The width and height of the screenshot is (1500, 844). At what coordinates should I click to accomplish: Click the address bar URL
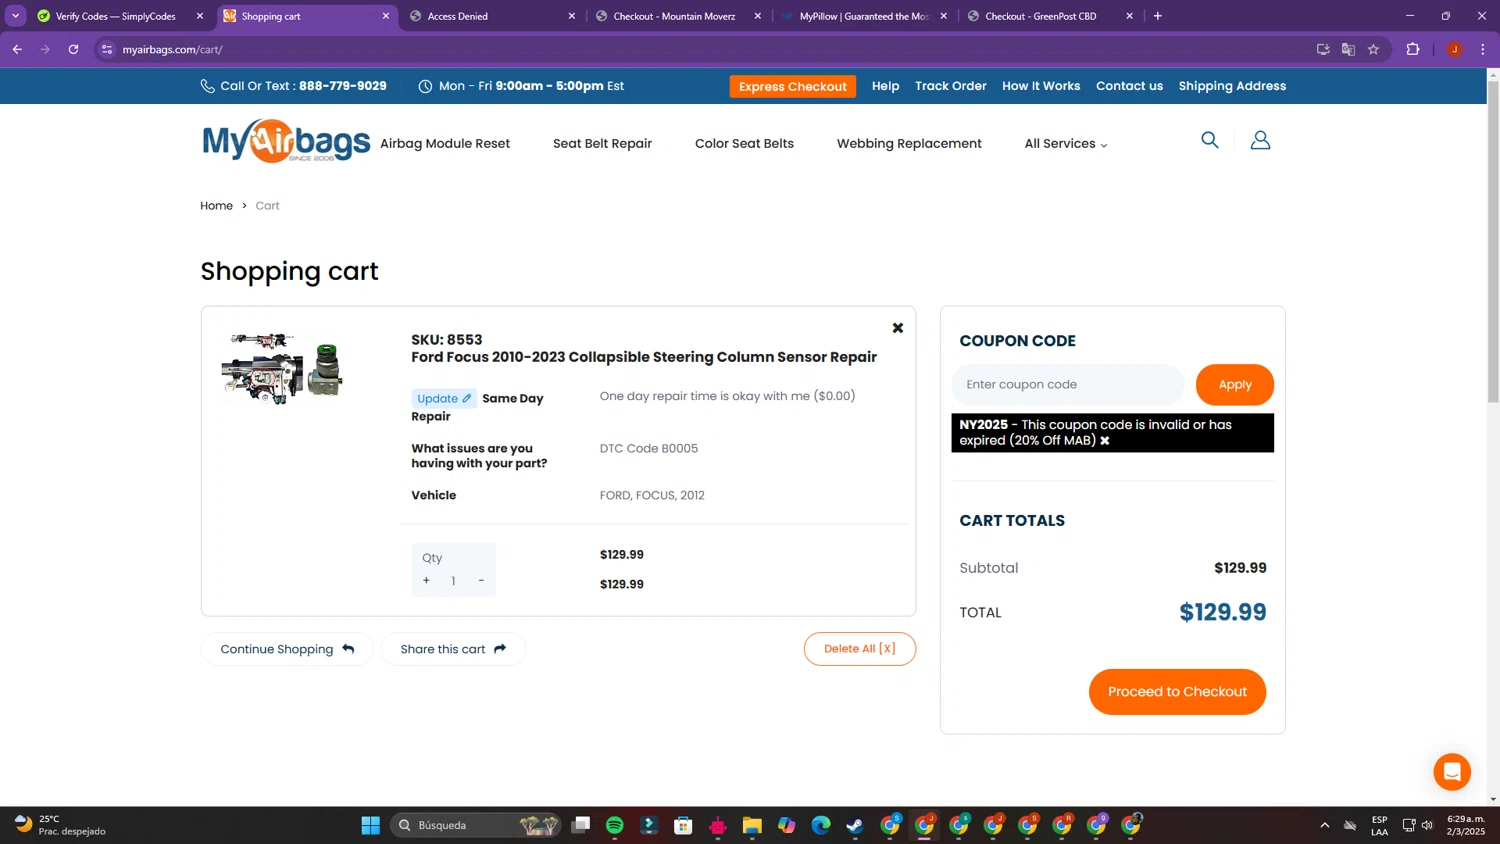(x=172, y=49)
